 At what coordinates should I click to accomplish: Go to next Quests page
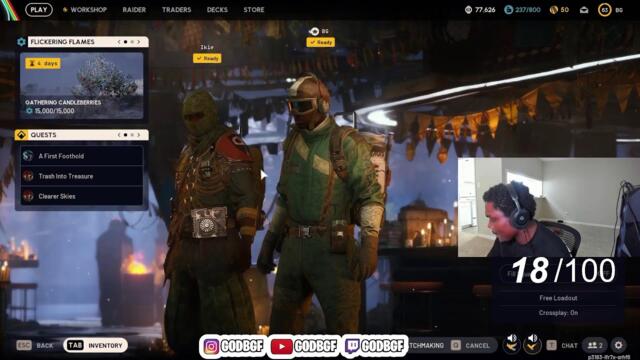tap(139, 135)
